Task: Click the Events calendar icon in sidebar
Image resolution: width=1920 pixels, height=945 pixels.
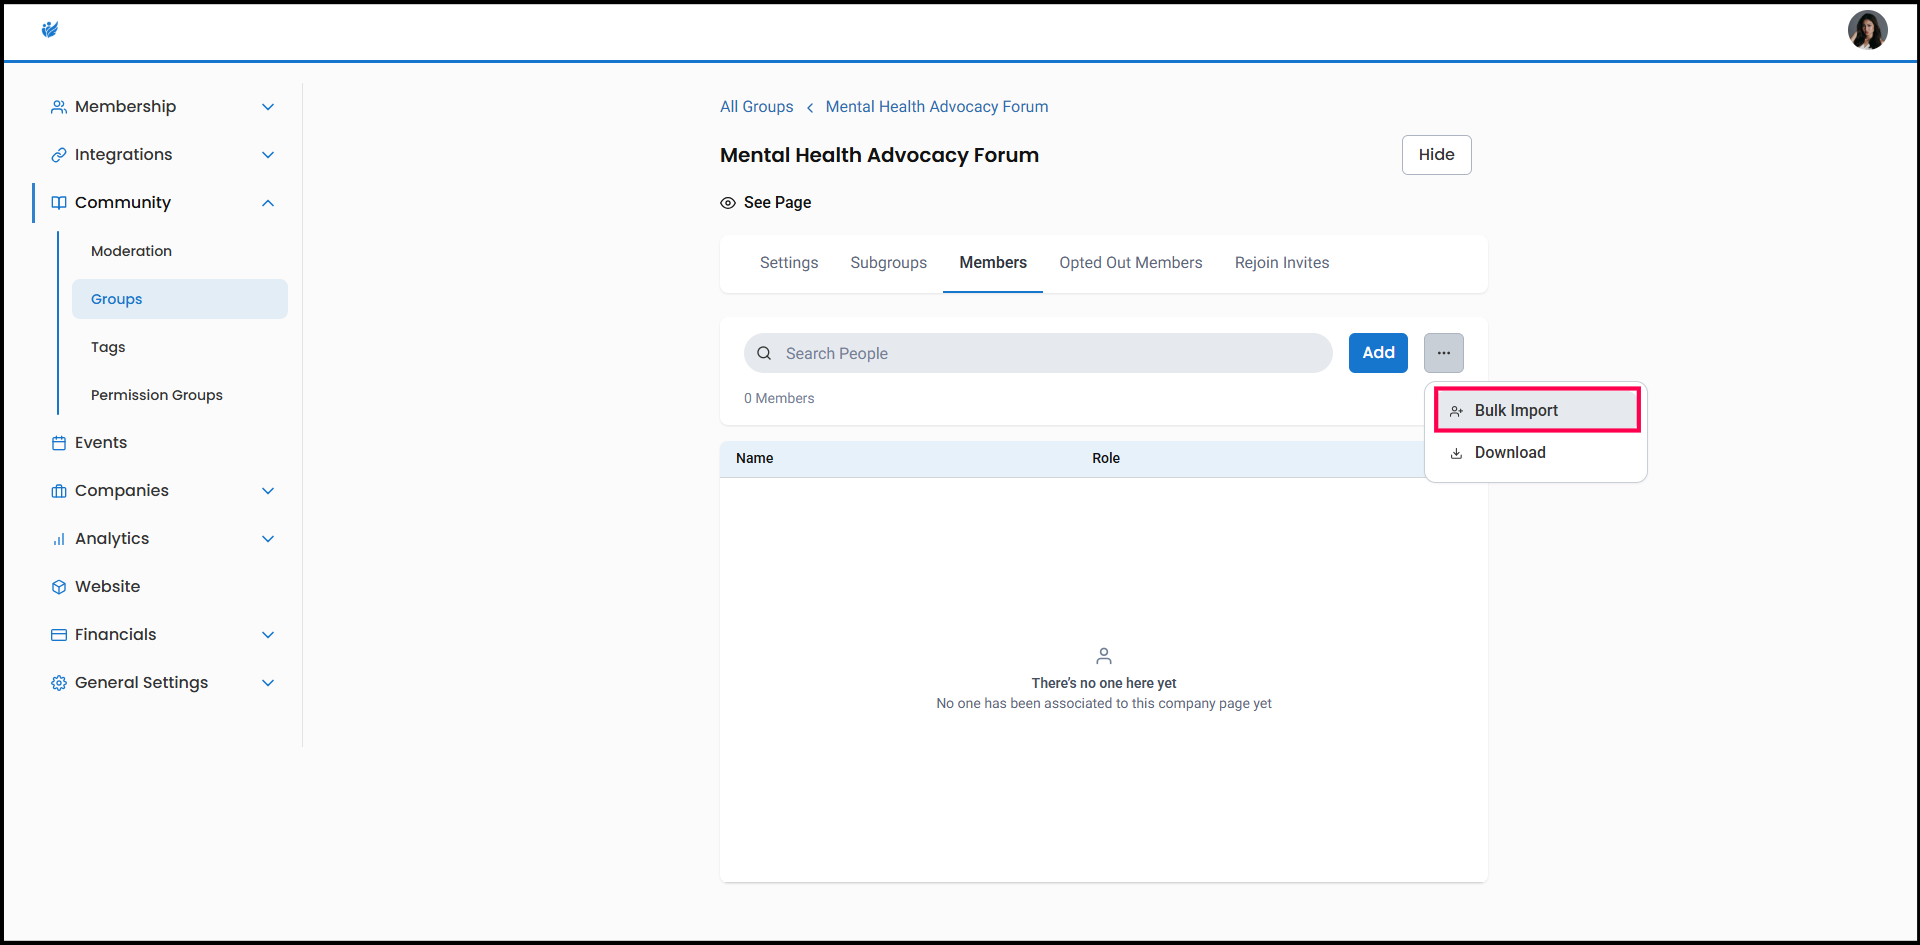Action: pyautogui.click(x=59, y=443)
